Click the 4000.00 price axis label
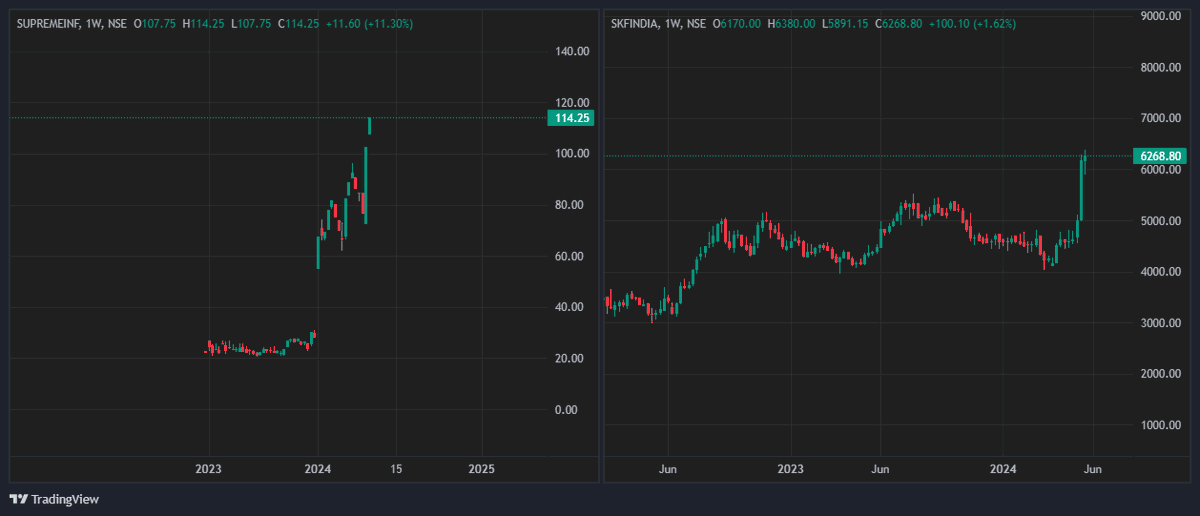The width and height of the screenshot is (1200, 516). pyautogui.click(x=1161, y=271)
